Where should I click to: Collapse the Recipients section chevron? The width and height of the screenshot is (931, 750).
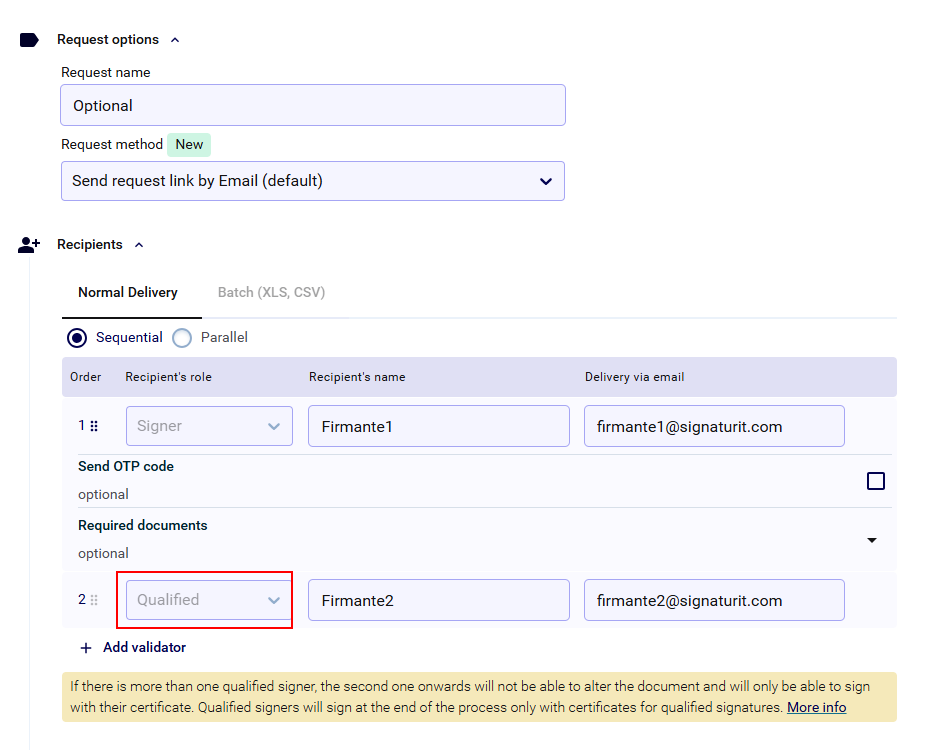(139, 245)
